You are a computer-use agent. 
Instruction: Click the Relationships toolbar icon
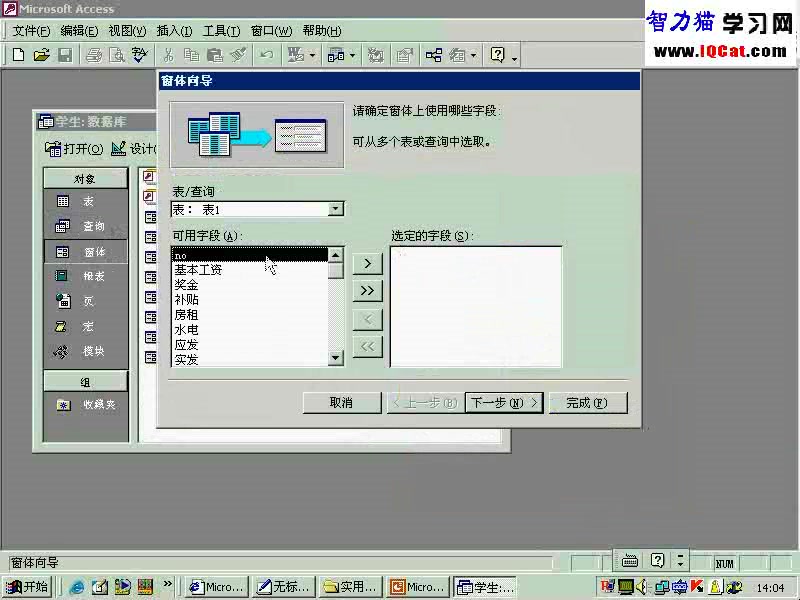click(x=434, y=55)
